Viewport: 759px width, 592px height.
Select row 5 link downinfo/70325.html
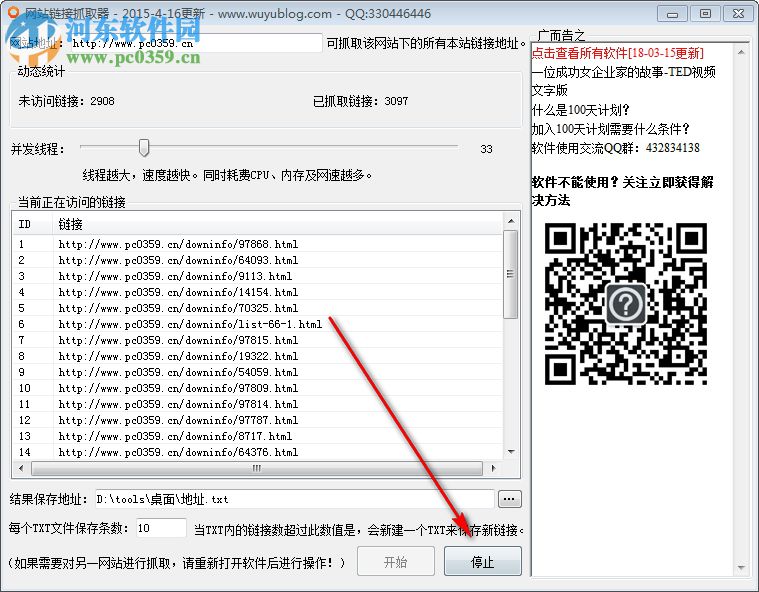(x=258, y=308)
